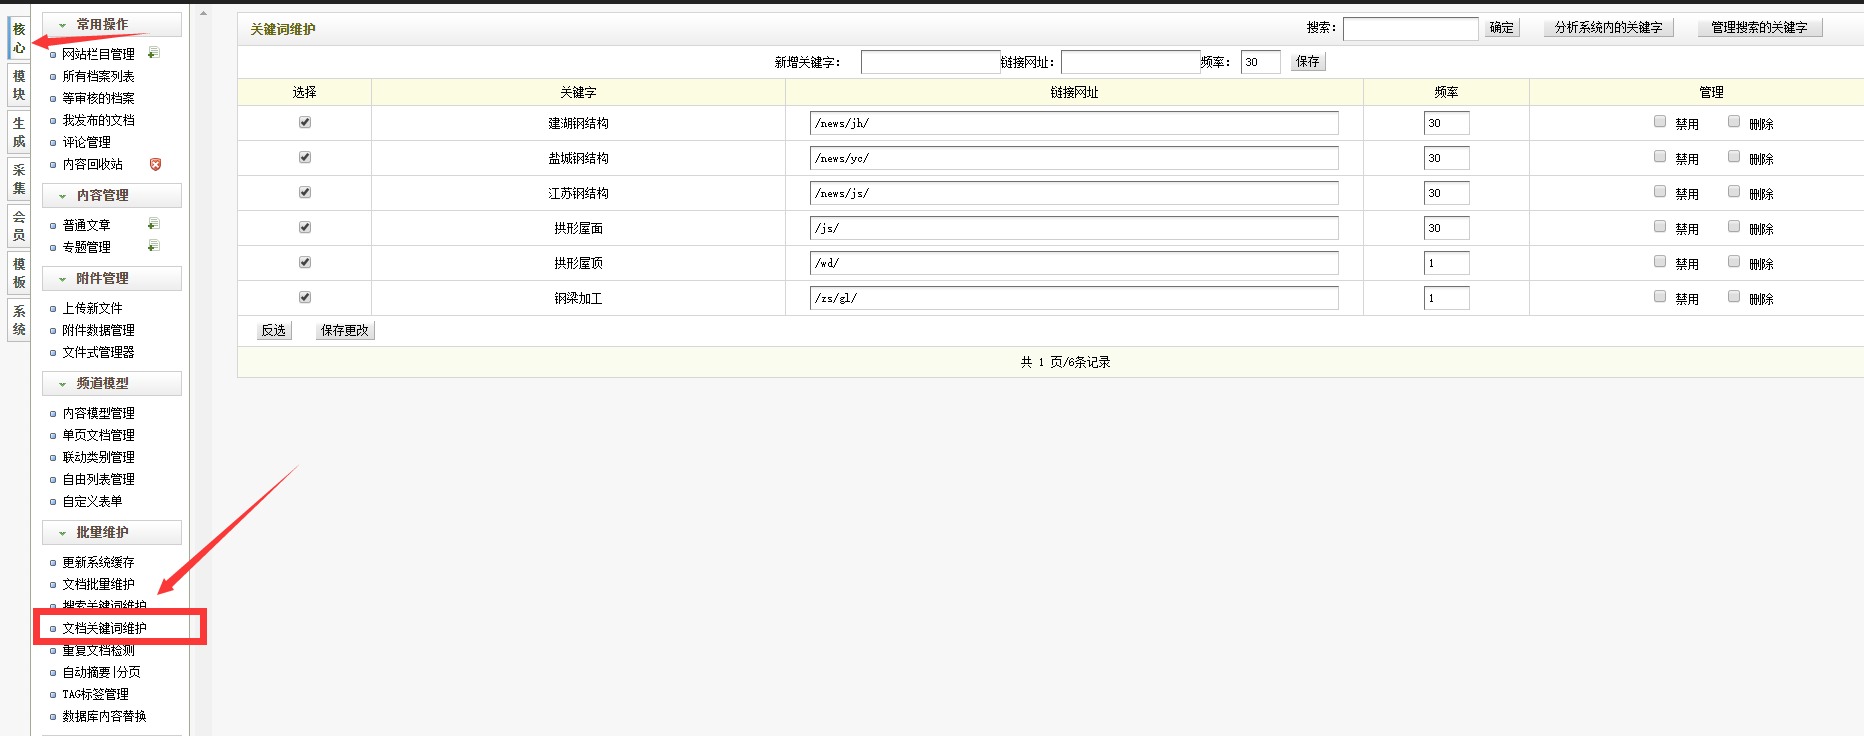This screenshot has width=1864, height=736.
Task: Click the 分析系统内的关键字 button
Action: coord(1608,28)
